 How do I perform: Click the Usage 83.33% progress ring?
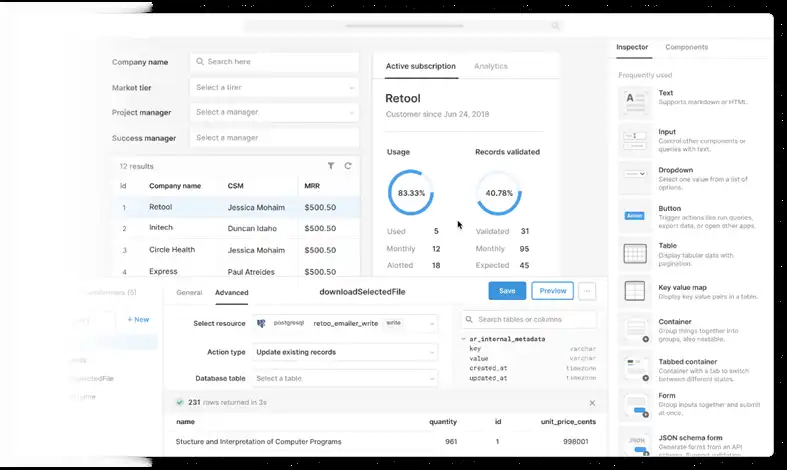[x=411, y=193]
